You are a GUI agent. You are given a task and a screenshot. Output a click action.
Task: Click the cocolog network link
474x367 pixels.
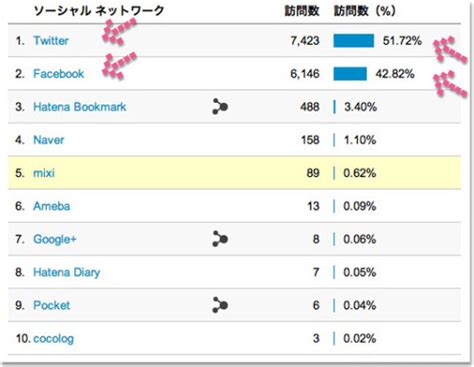[54, 338]
